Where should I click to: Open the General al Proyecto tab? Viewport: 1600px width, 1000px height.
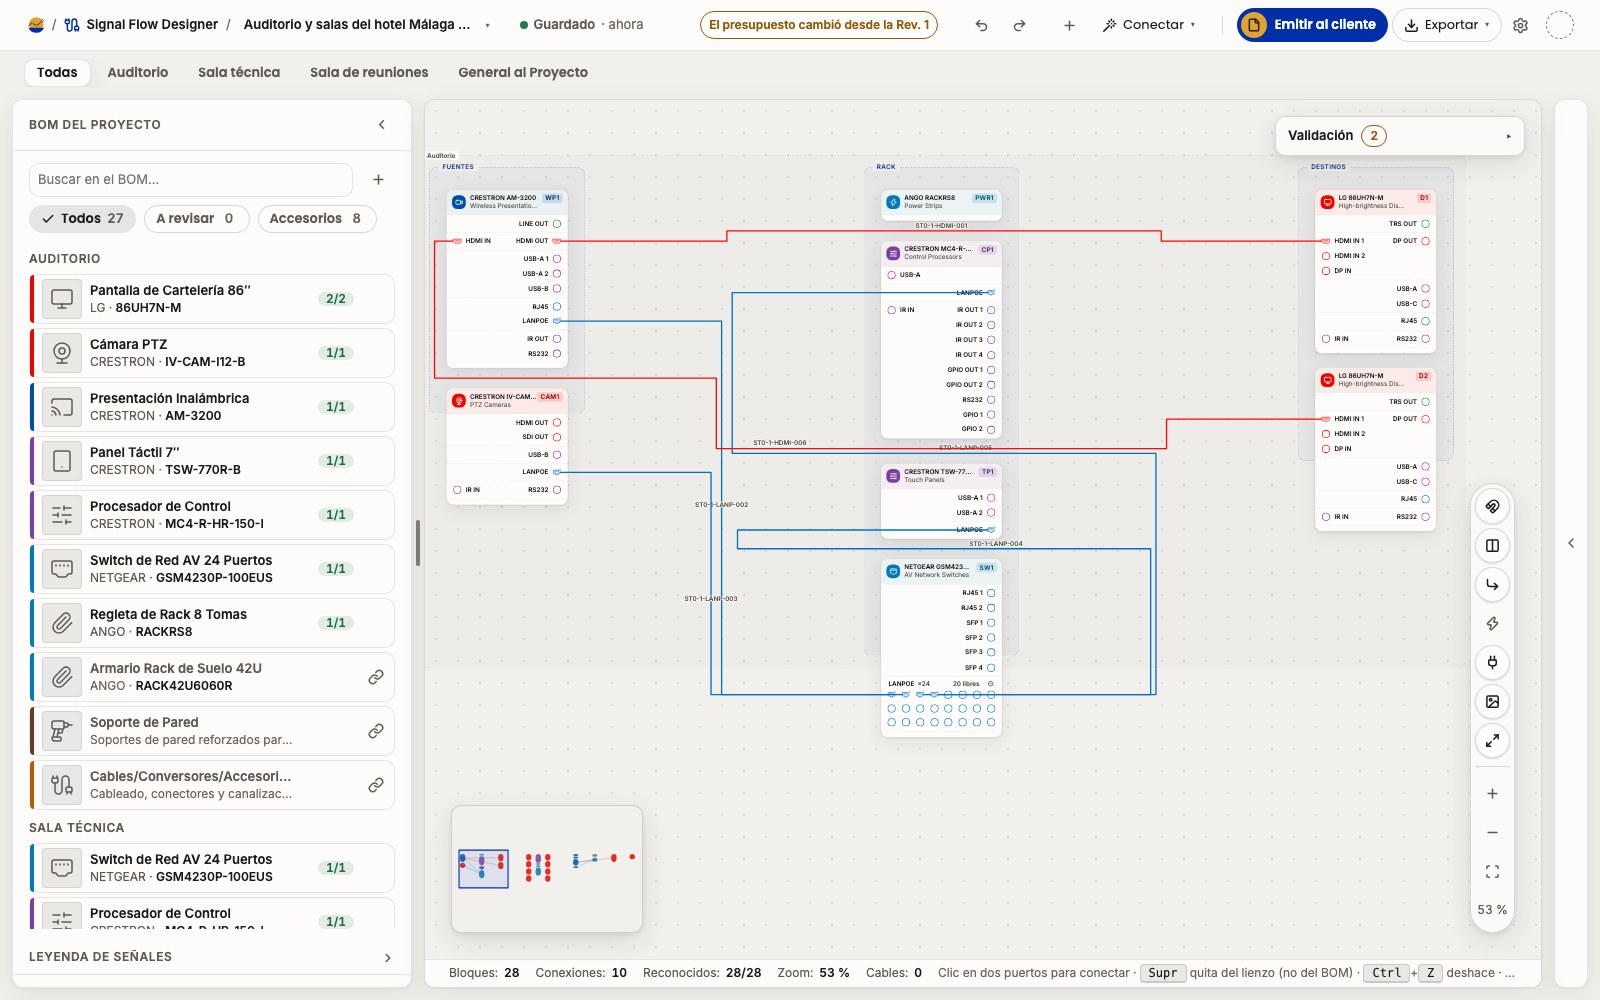523,72
